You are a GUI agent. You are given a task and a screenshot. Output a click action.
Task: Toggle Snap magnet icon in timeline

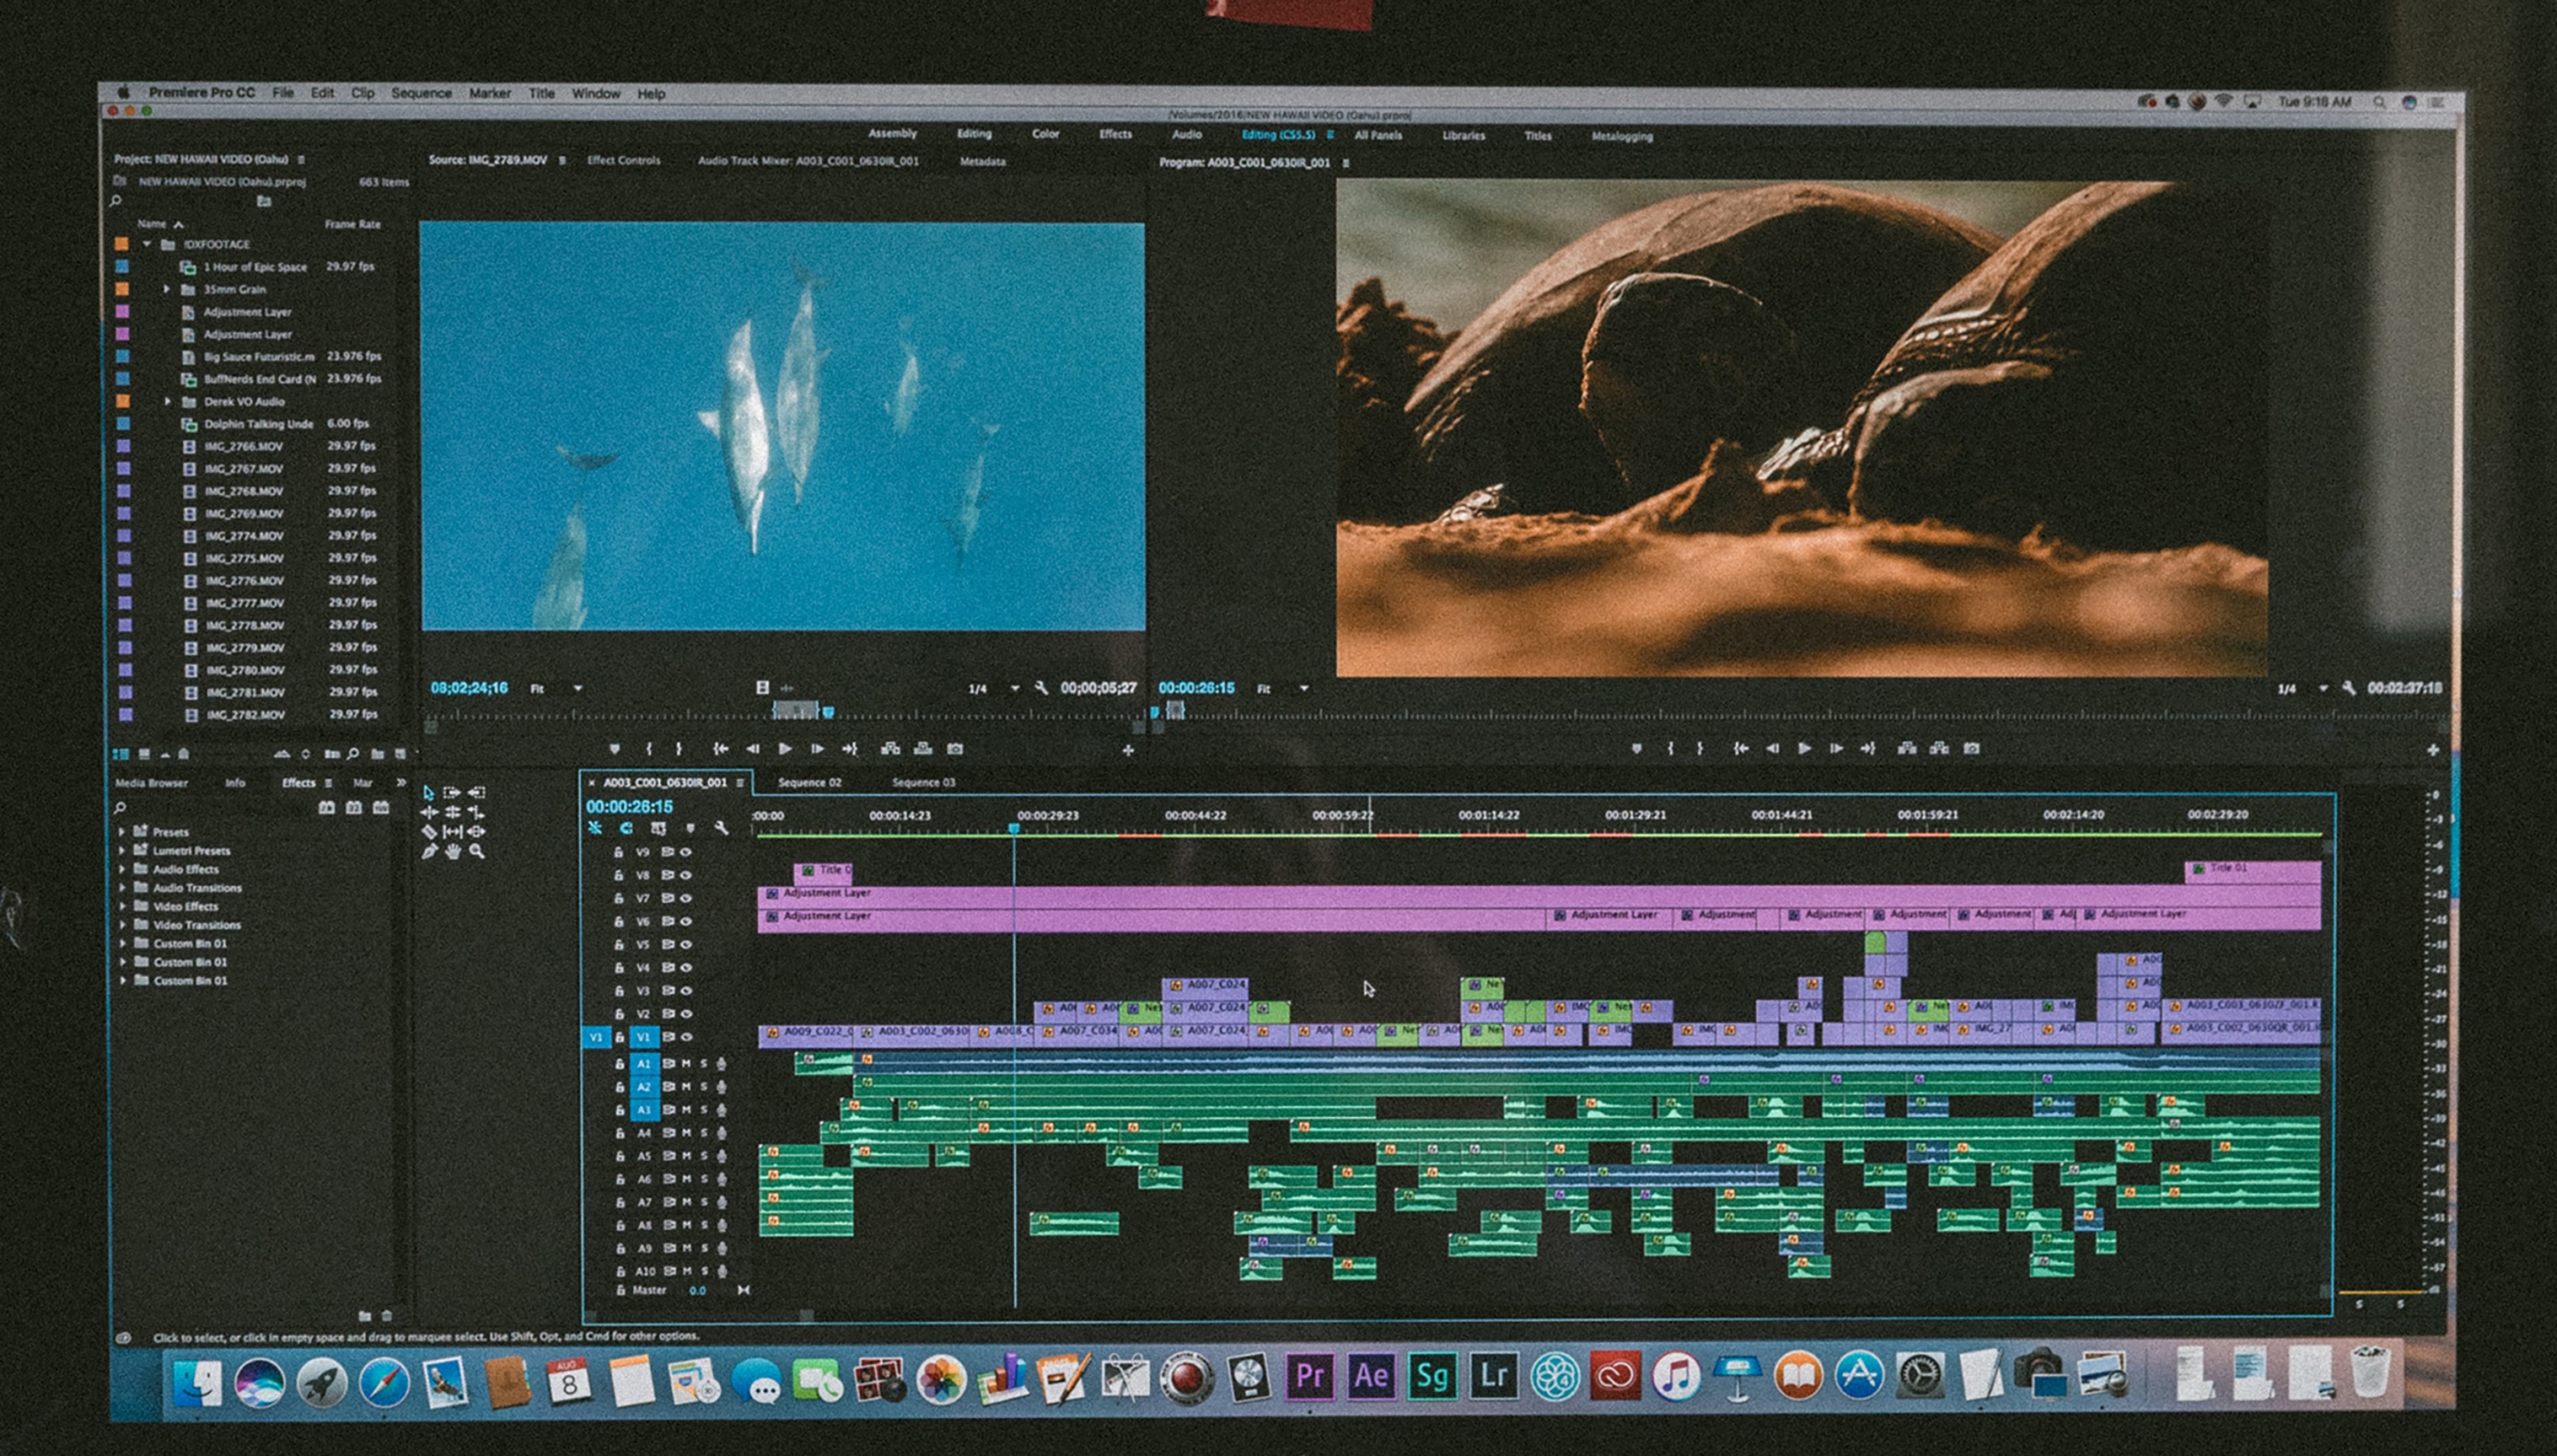coord(626,828)
